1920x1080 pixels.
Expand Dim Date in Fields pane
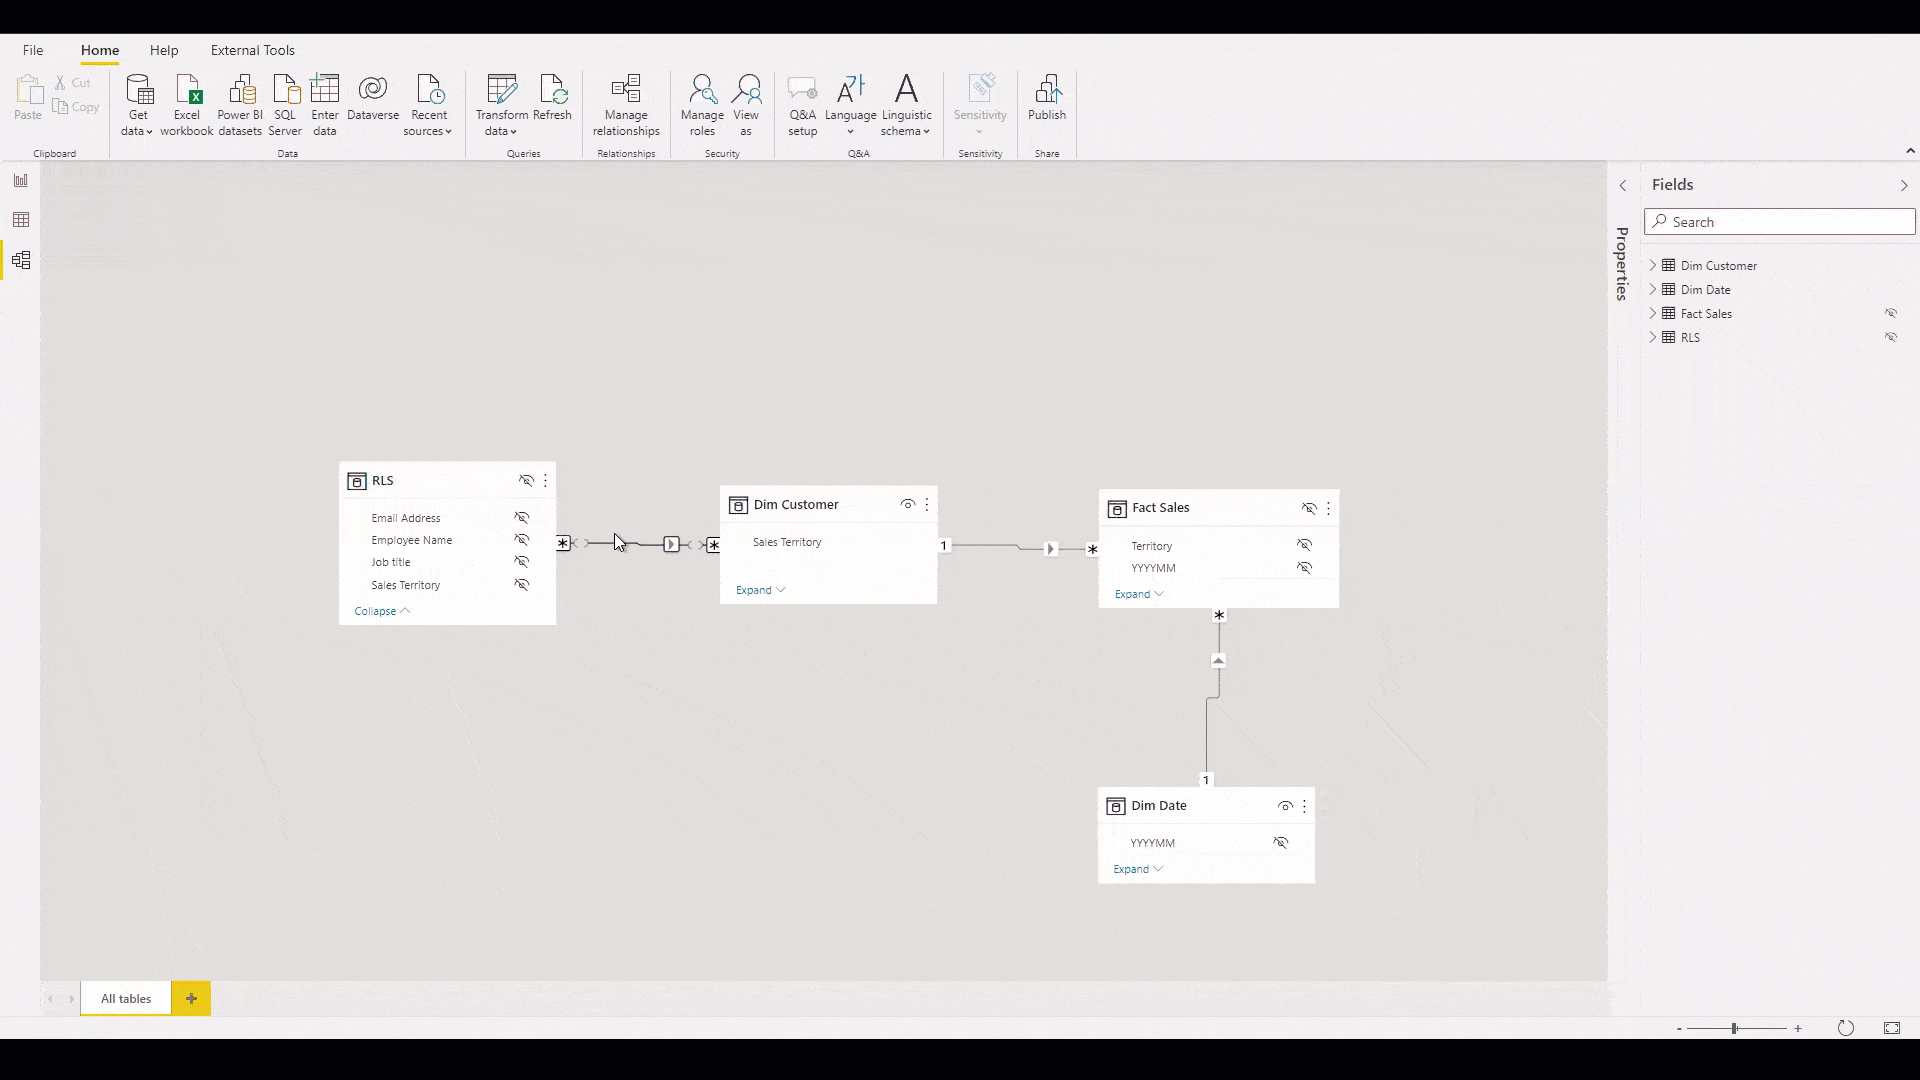click(x=1653, y=290)
